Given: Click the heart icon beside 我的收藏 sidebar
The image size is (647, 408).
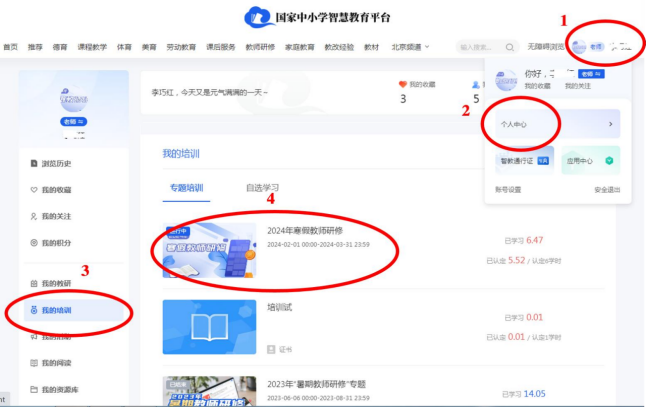Looking at the screenshot, I should pyautogui.click(x=34, y=190).
